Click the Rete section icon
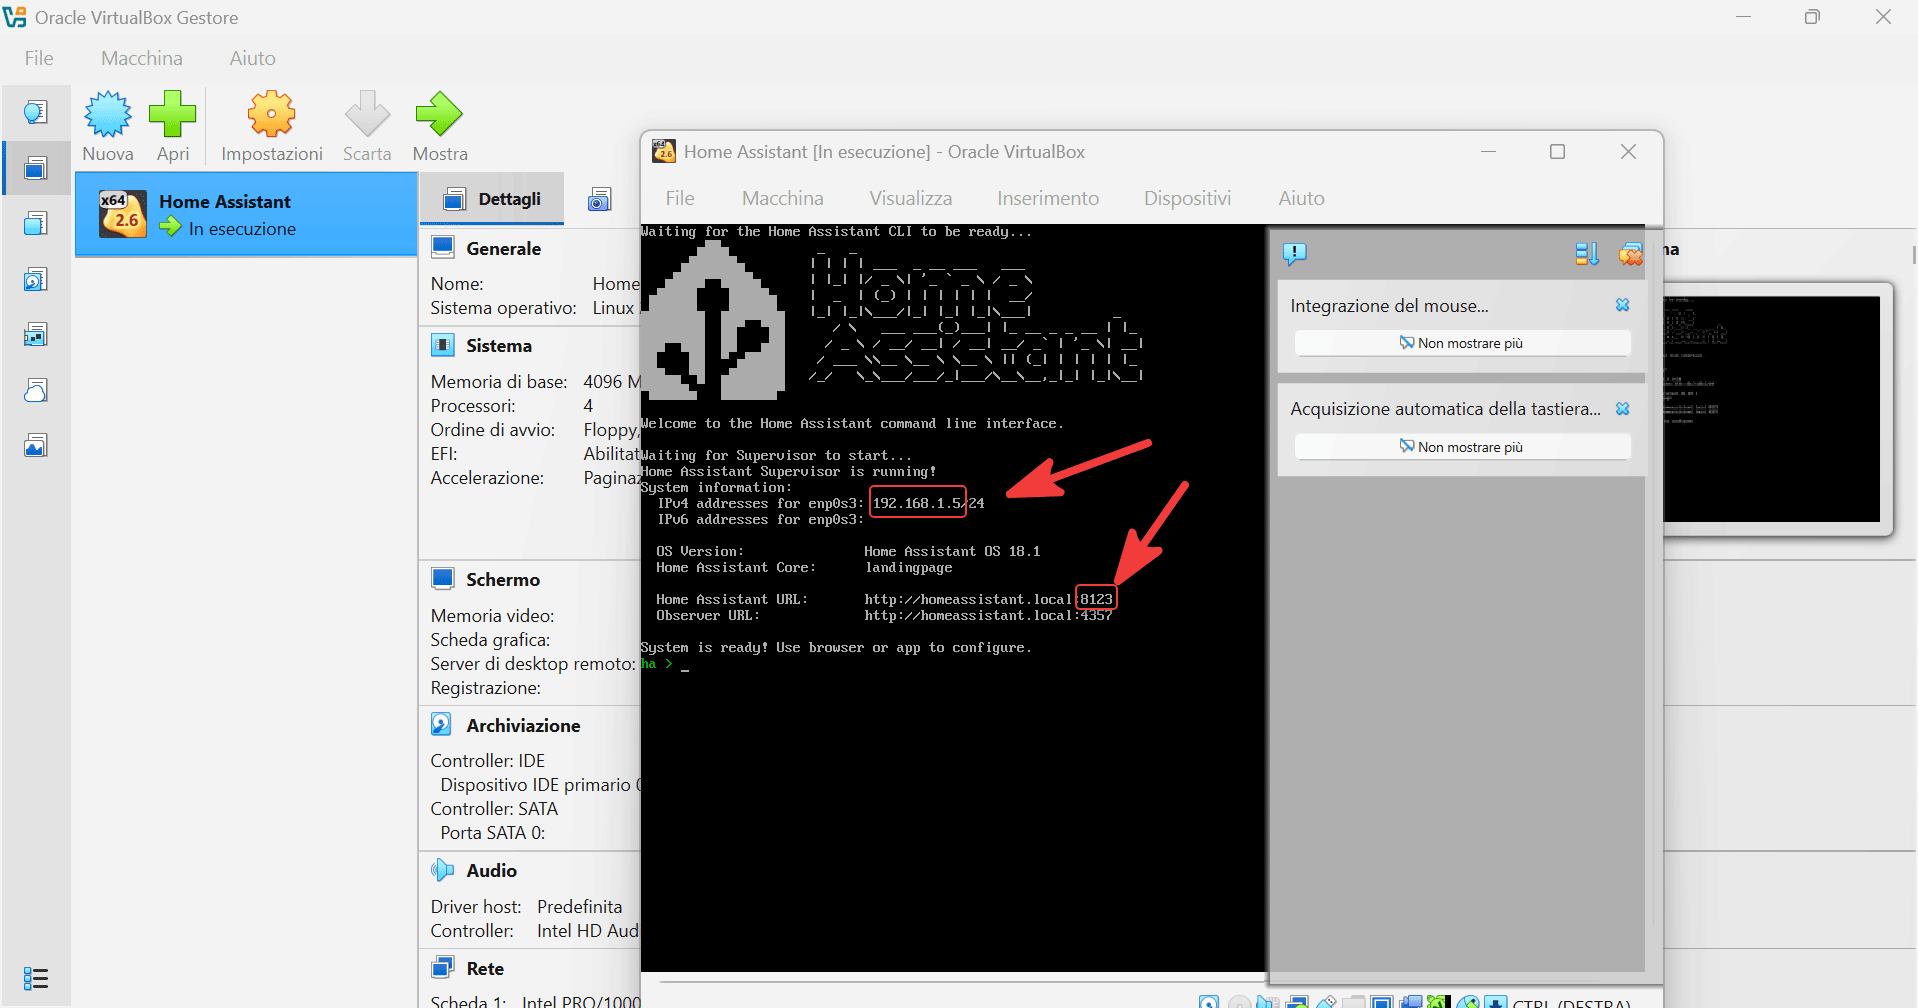The image size is (1918, 1008). (x=442, y=968)
